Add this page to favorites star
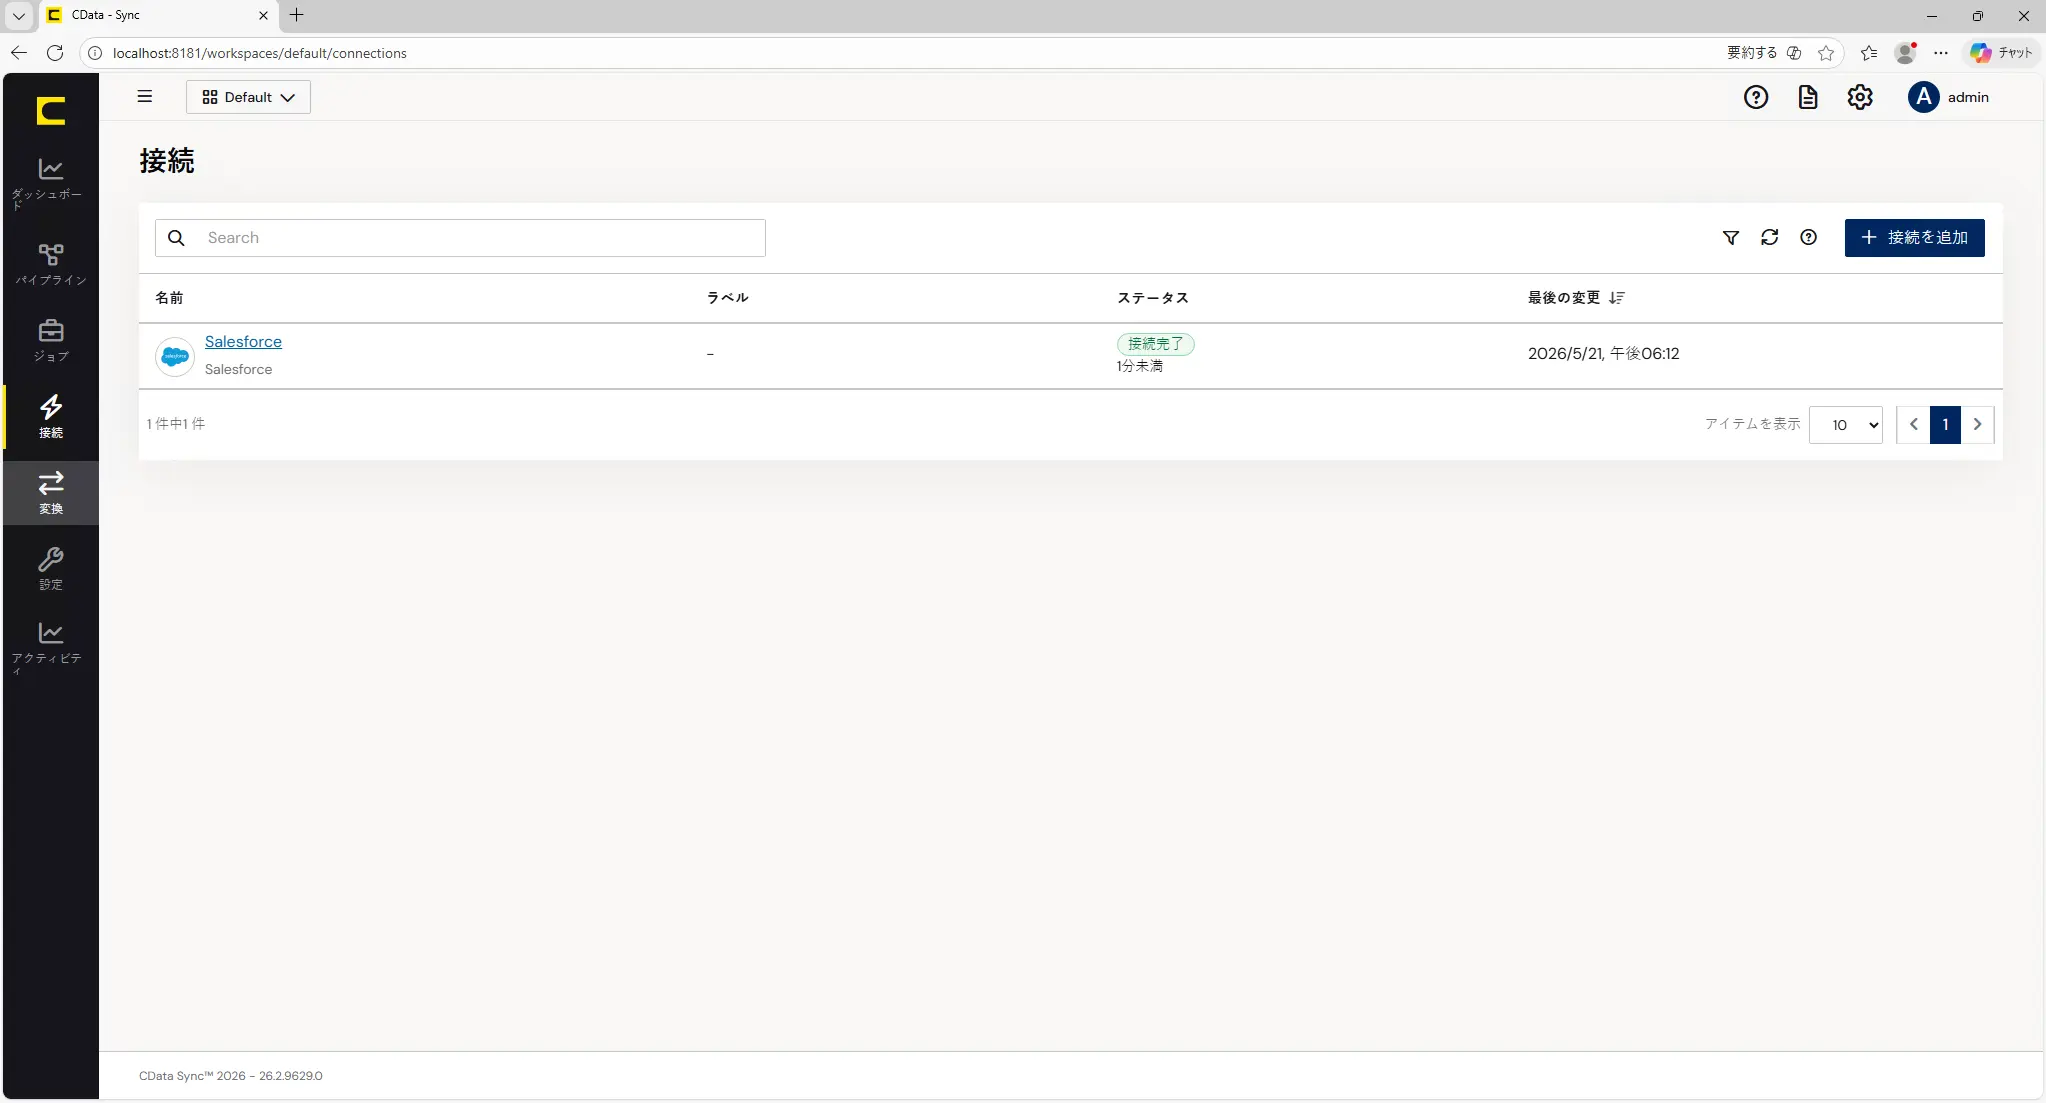The height and width of the screenshot is (1103, 2046). 1826,53
